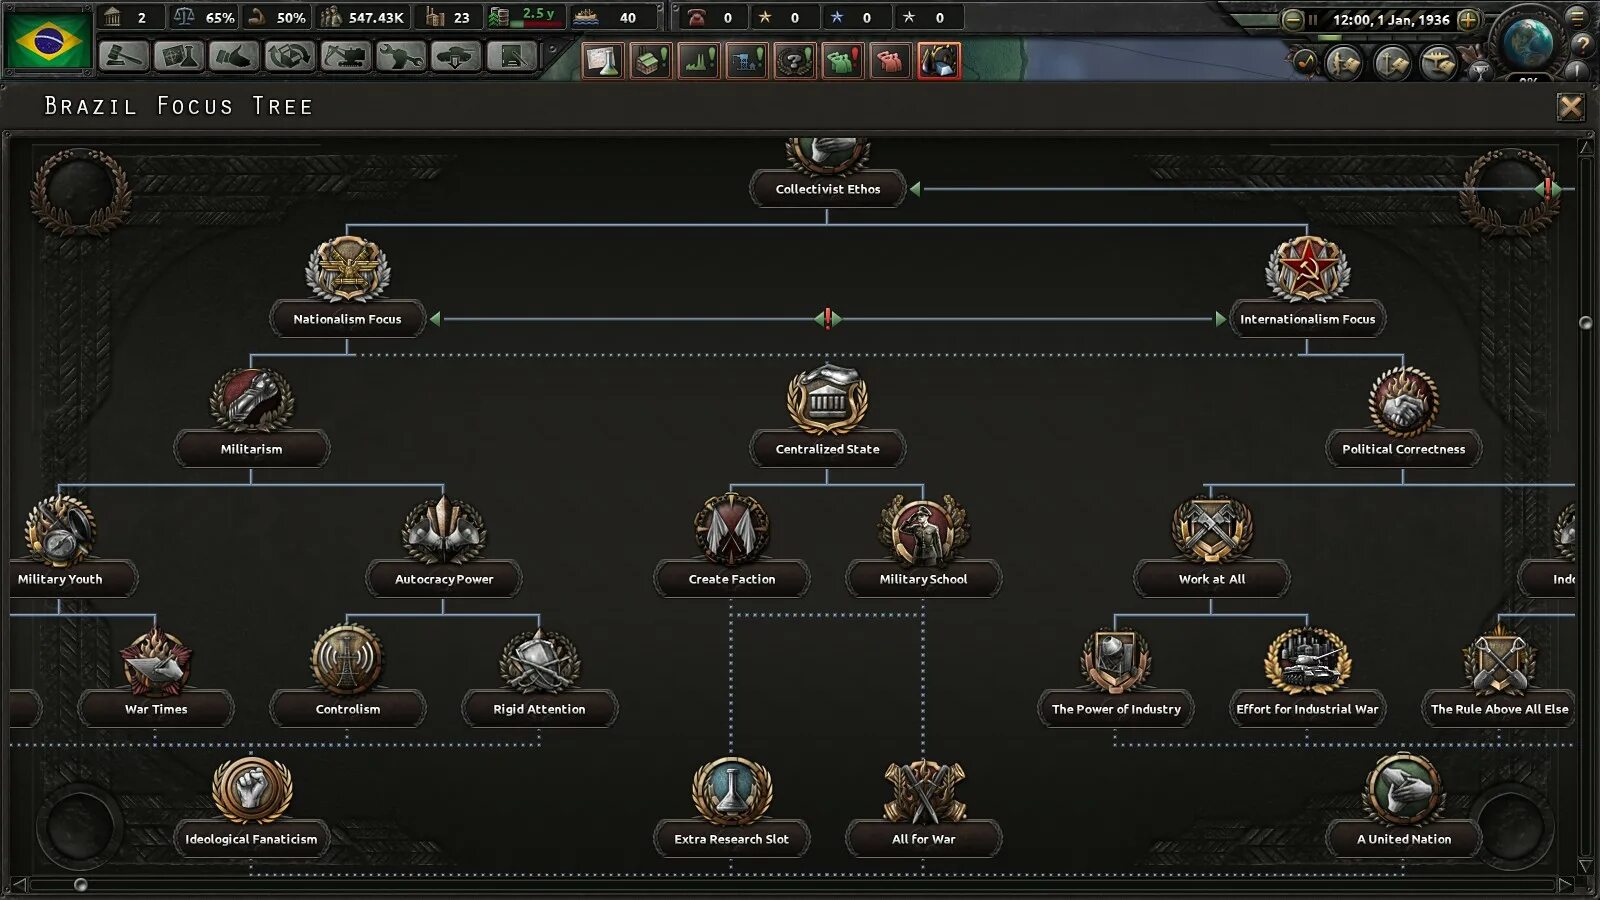Open the air map mode button
1600x900 pixels.
[x=1439, y=63]
